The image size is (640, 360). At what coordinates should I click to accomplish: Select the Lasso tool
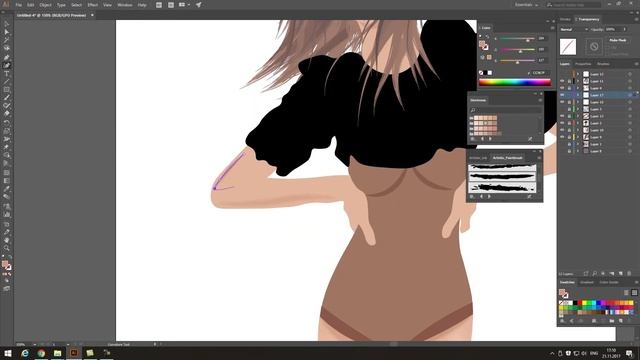tap(7, 49)
